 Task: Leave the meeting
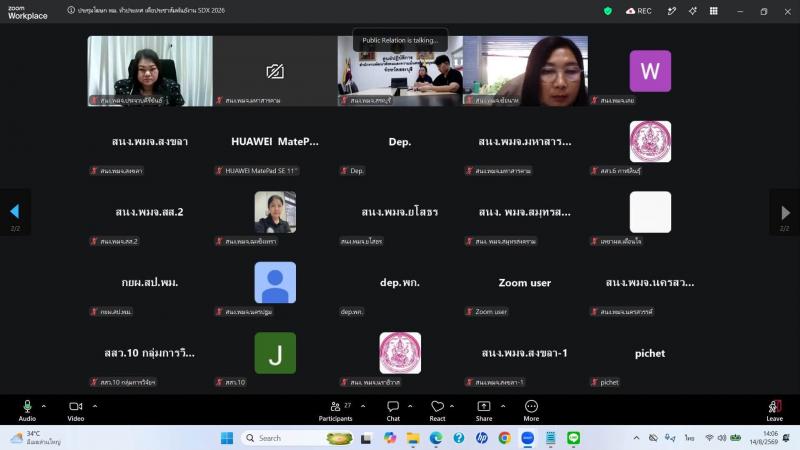click(x=774, y=410)
